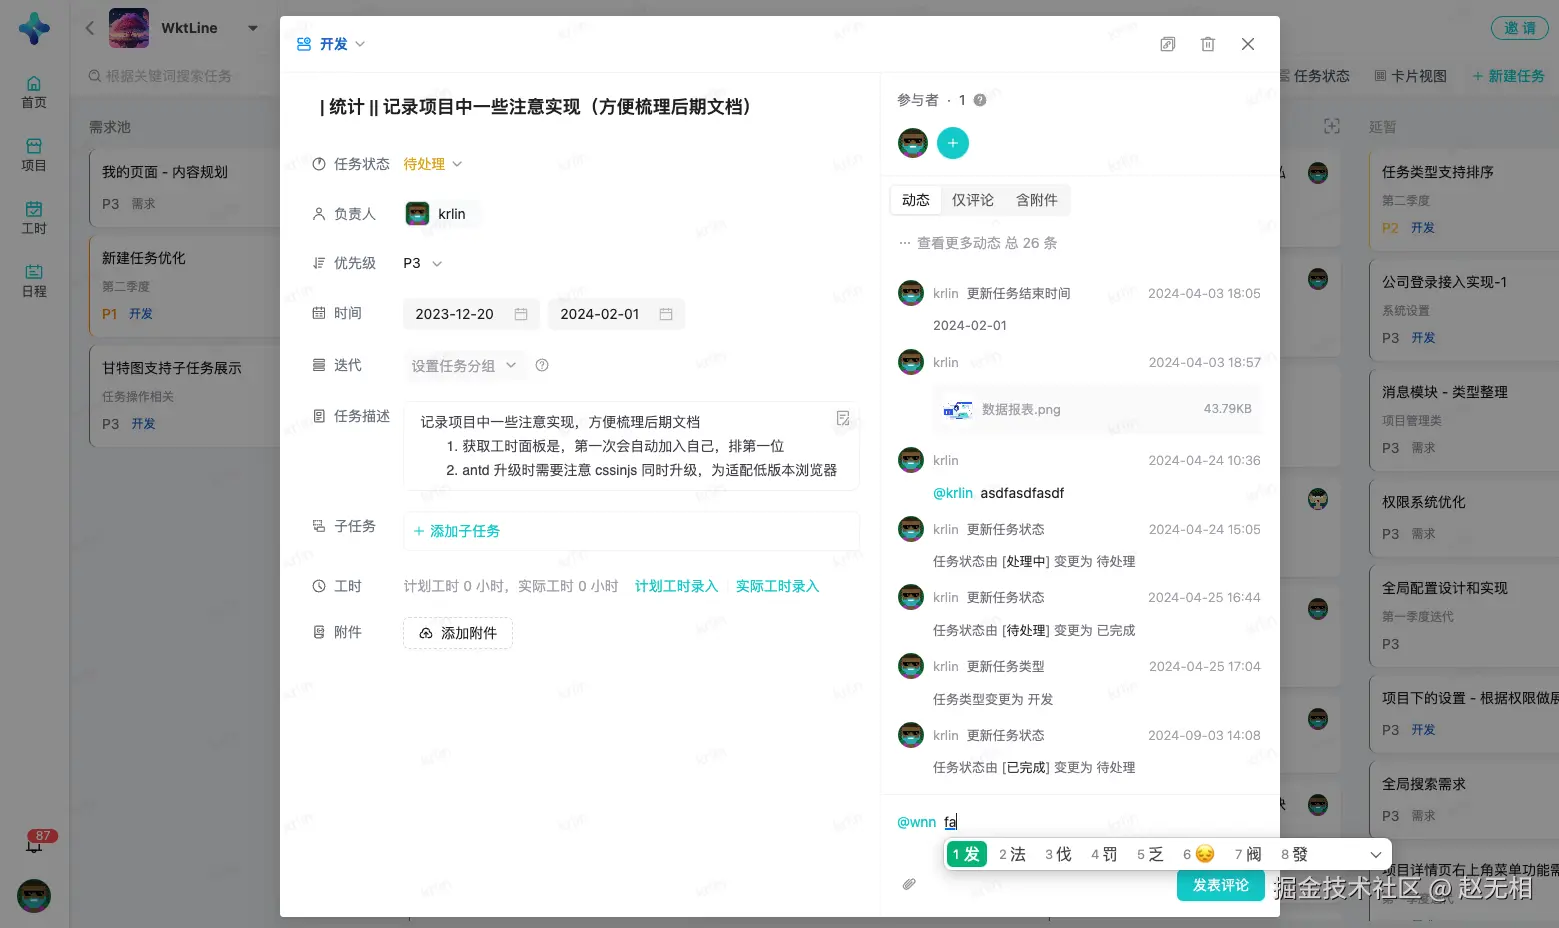
Task: Click the task description text area
Action: pyautogui.click(x=631, y=446)
